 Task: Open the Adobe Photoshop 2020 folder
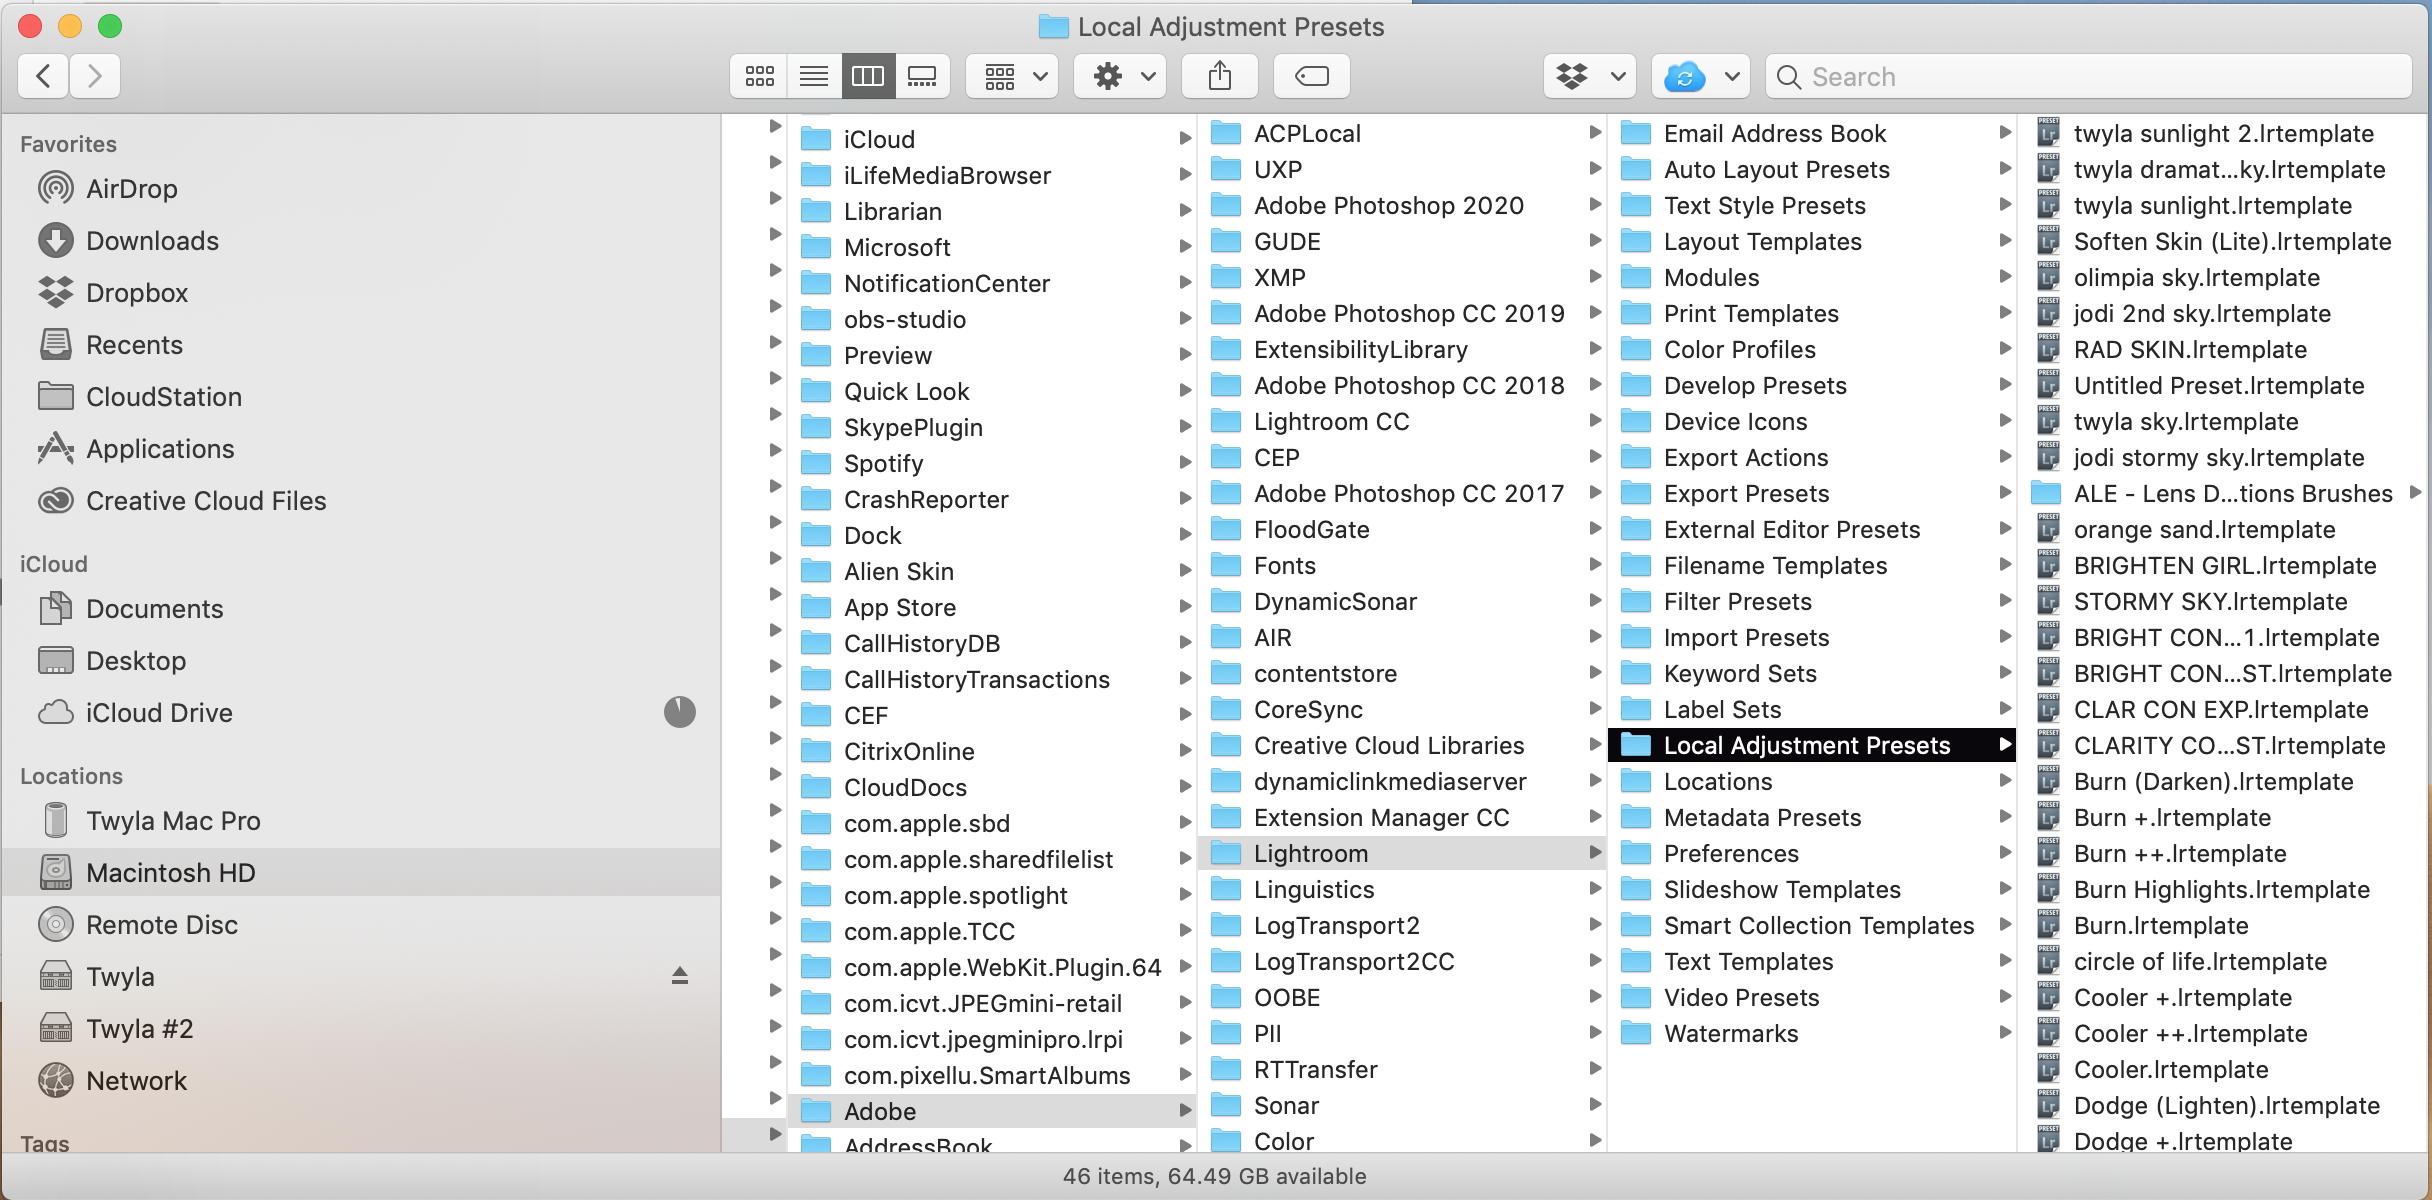pos(1388,205)
